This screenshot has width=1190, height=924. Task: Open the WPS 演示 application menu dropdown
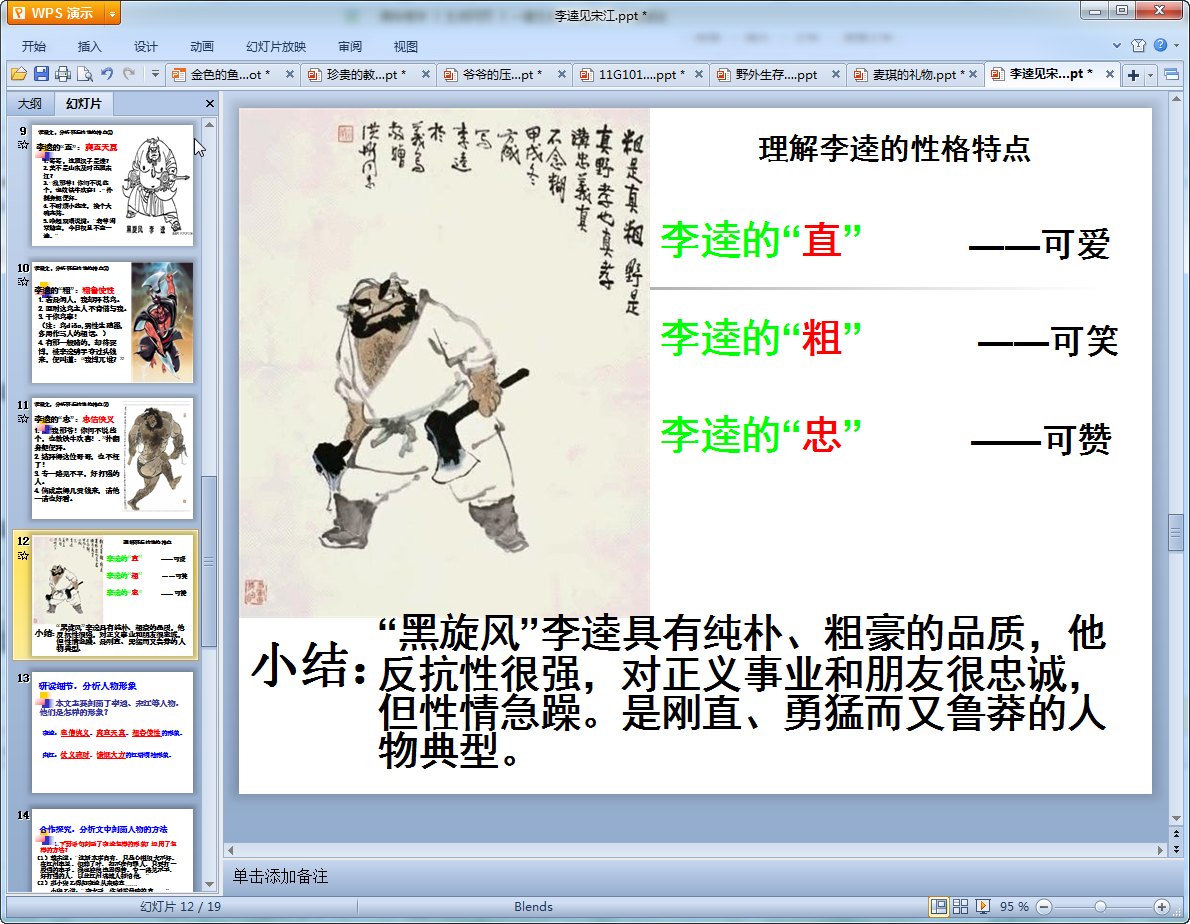[x=112, y=13]
